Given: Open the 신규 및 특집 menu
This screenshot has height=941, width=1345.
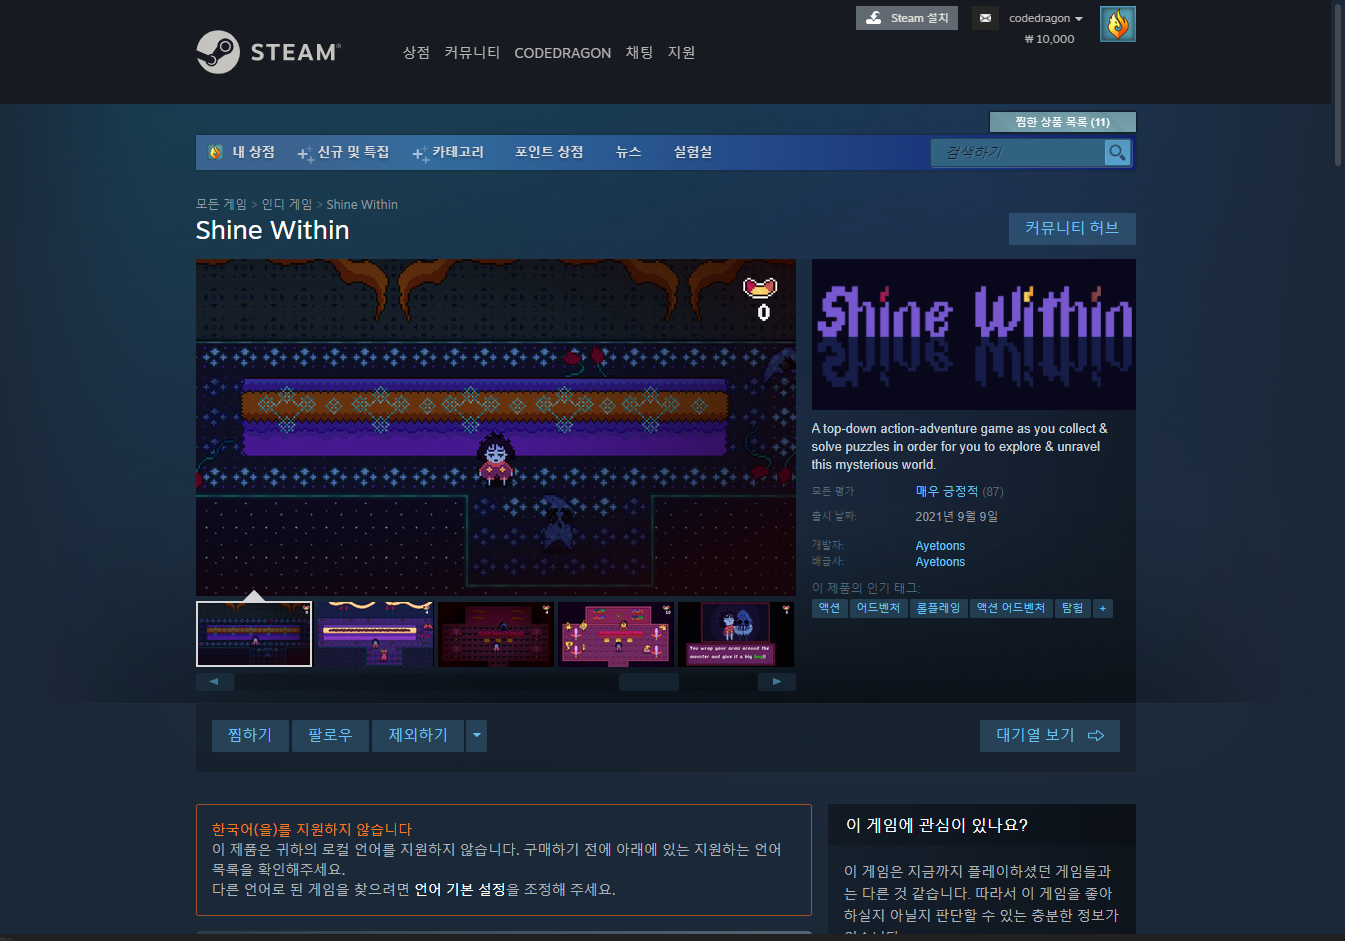Looking at the screenshot, I should (x=344, y=152).
